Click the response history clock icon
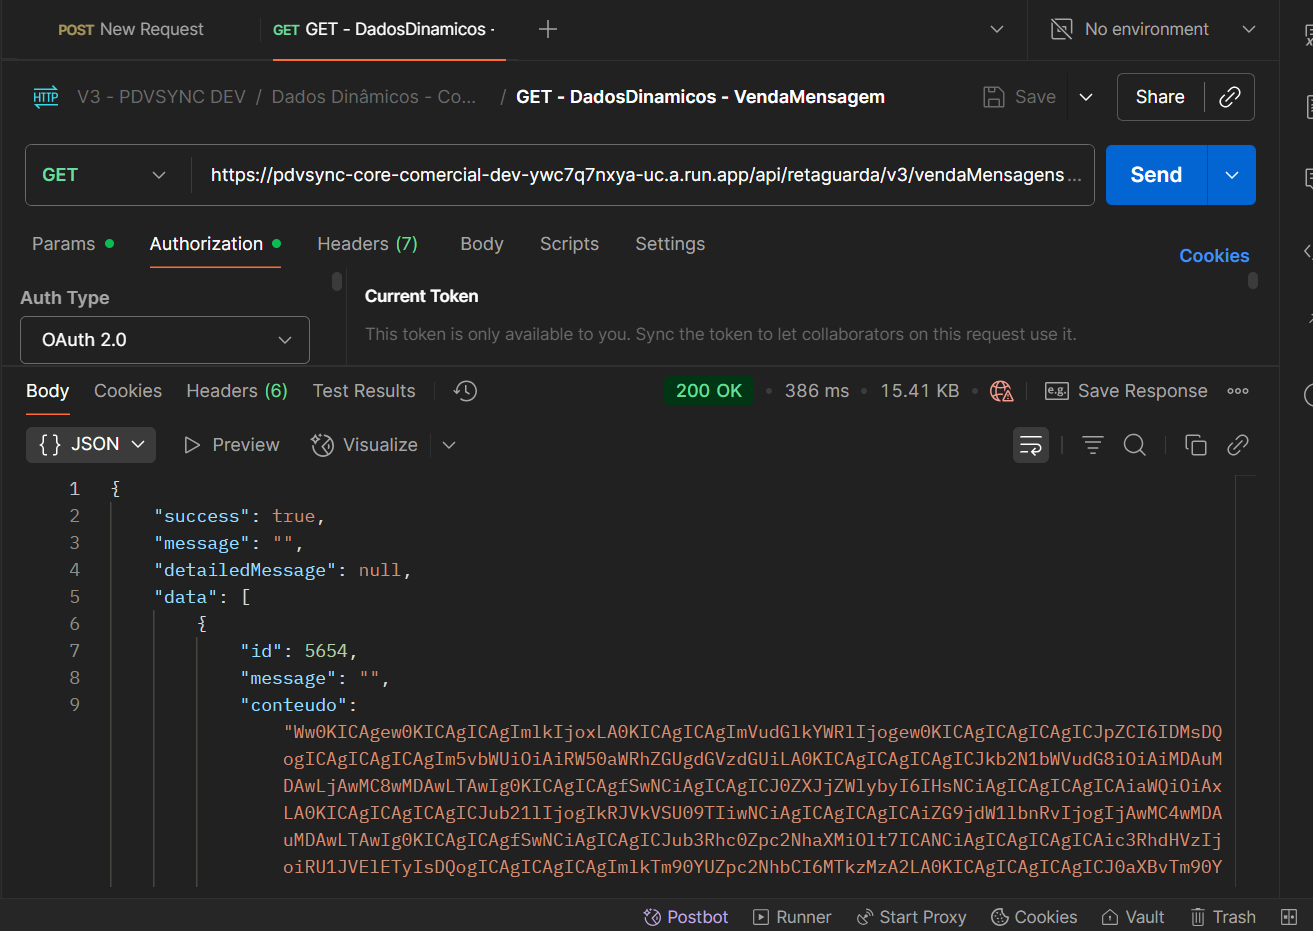This screenshot has width=1313, height=931. [x=466, y=391]
